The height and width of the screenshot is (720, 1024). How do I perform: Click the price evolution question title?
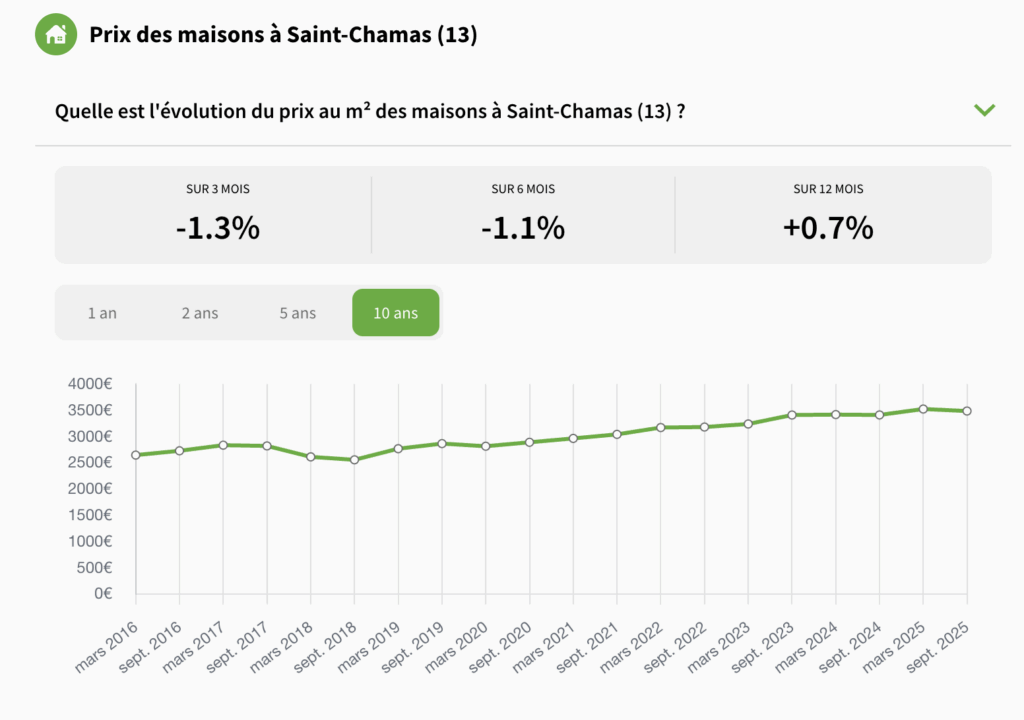(370, 110)
